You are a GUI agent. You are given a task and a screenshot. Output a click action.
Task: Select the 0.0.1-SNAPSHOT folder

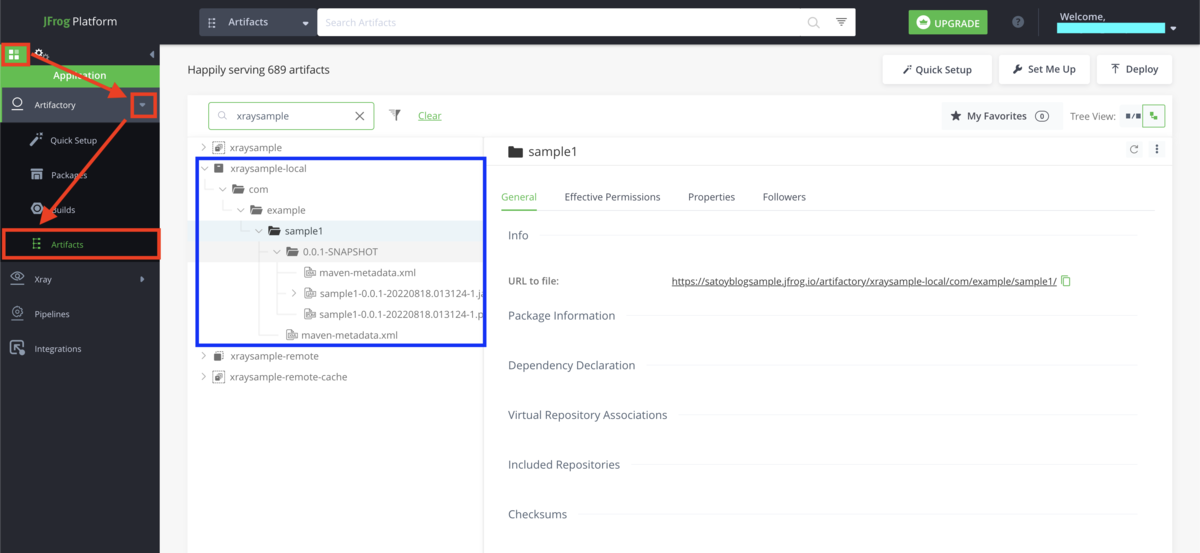[340, 252]
